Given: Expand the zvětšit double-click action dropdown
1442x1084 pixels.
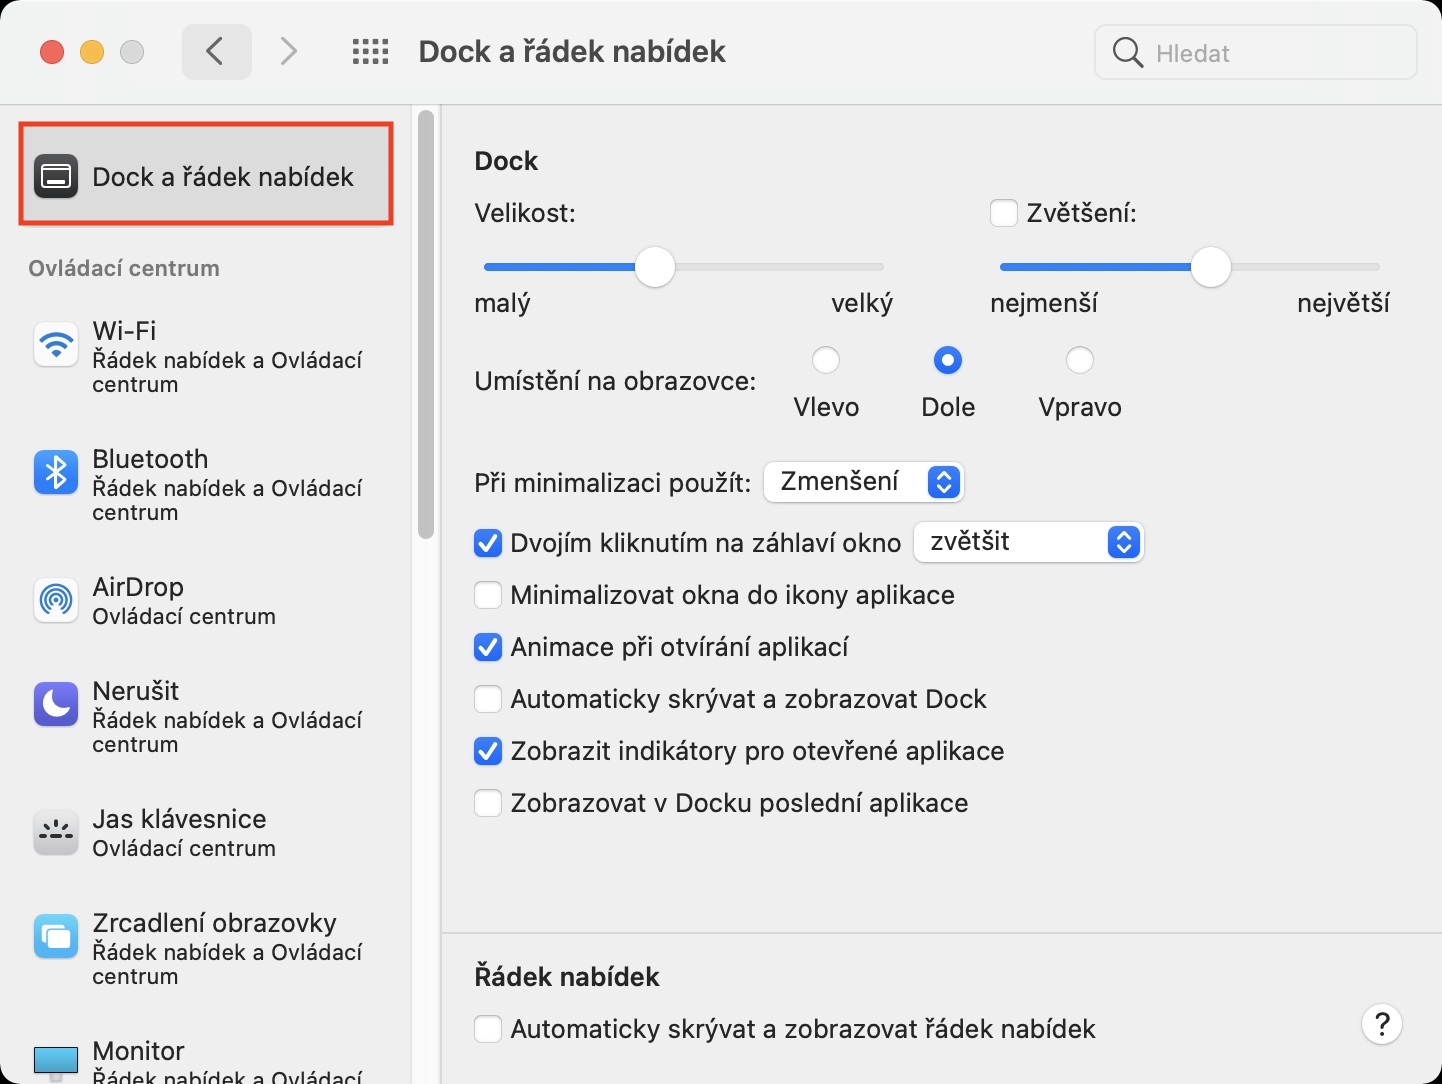Looking at the screenshot, I should click(x=1028, y=542).
